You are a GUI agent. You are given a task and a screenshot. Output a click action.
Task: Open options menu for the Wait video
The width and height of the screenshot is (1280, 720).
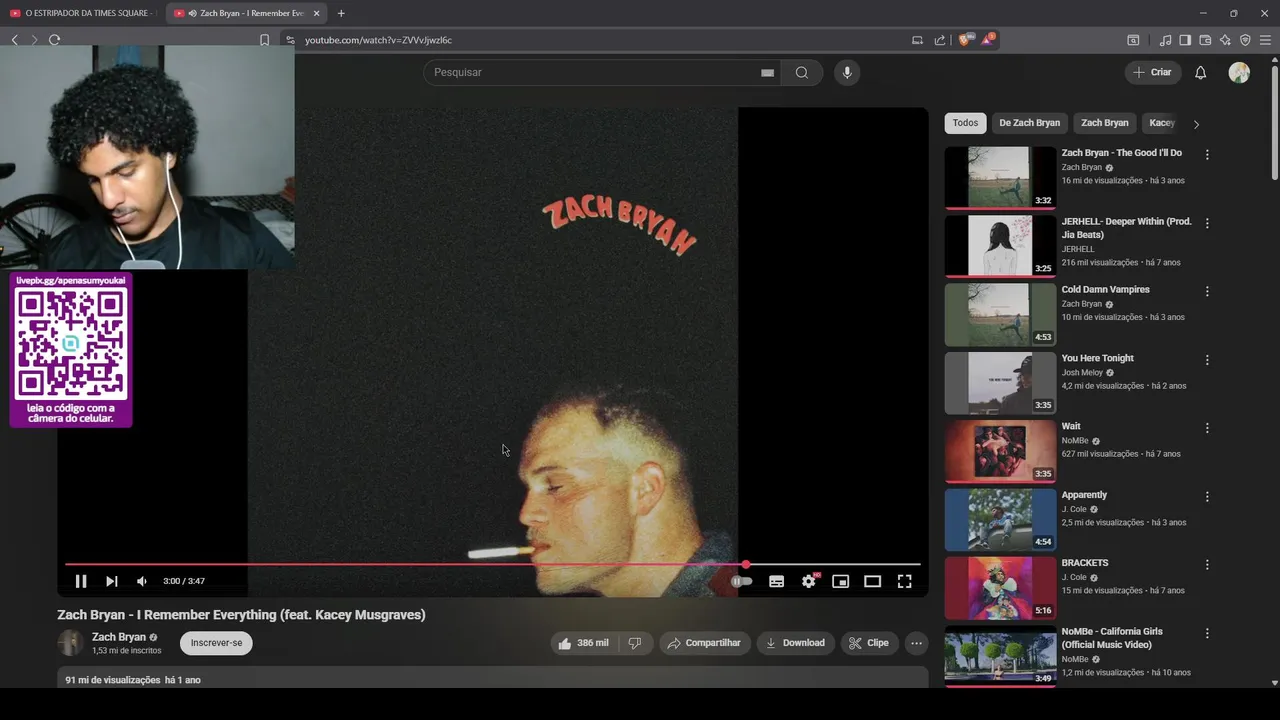(x=1207, y=428)
